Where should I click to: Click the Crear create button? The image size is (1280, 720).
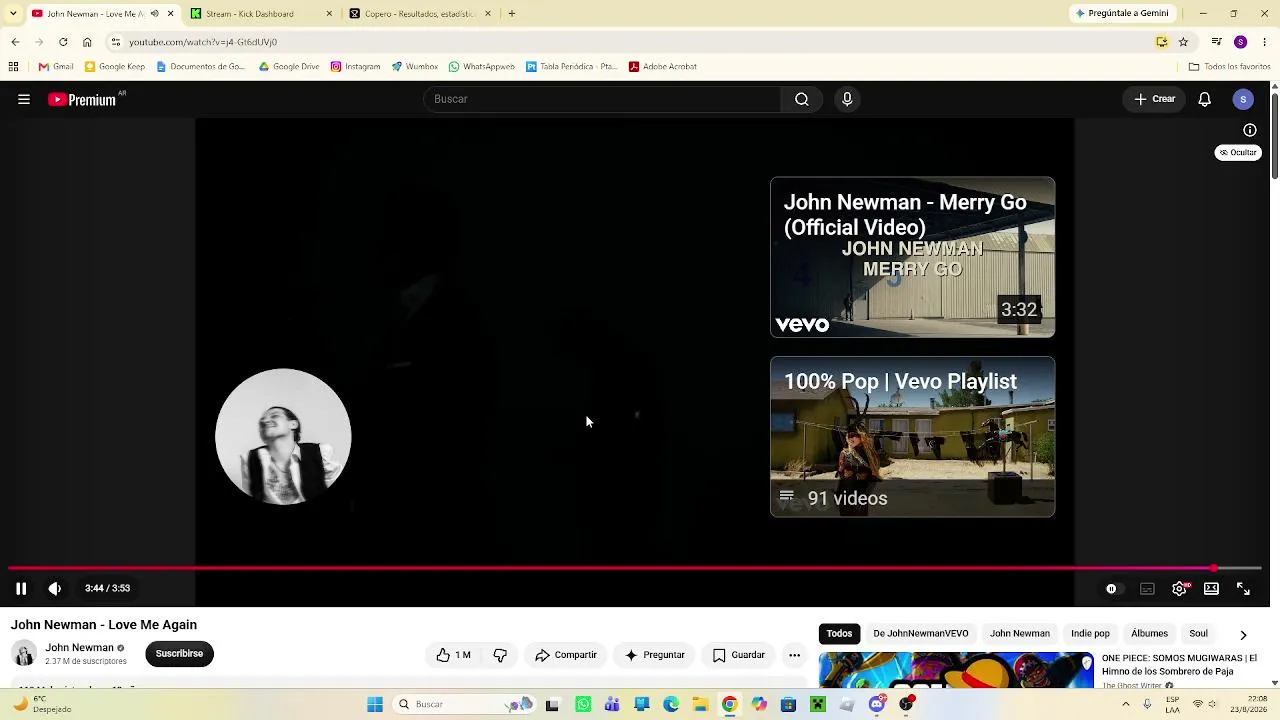(x=1155, y=99)
